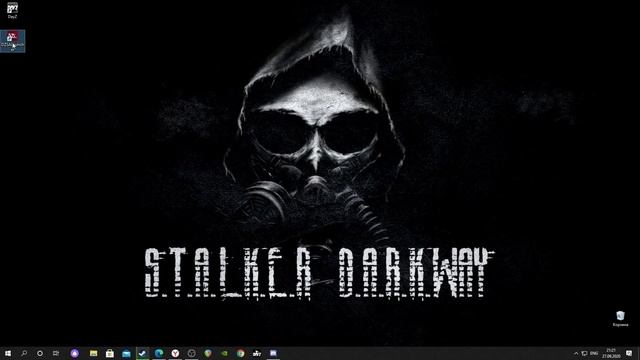Click the gray circular taskbar app icon
Viewport: 640px width, 360px height.
pos(191,353)
